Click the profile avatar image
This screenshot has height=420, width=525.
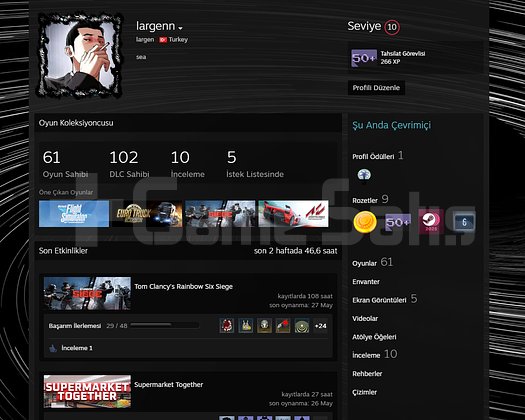tap(80, 55)
